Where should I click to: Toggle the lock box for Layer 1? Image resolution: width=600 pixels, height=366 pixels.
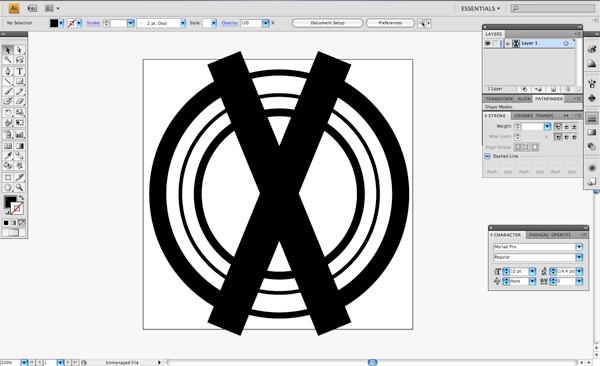tap(496, 43)
